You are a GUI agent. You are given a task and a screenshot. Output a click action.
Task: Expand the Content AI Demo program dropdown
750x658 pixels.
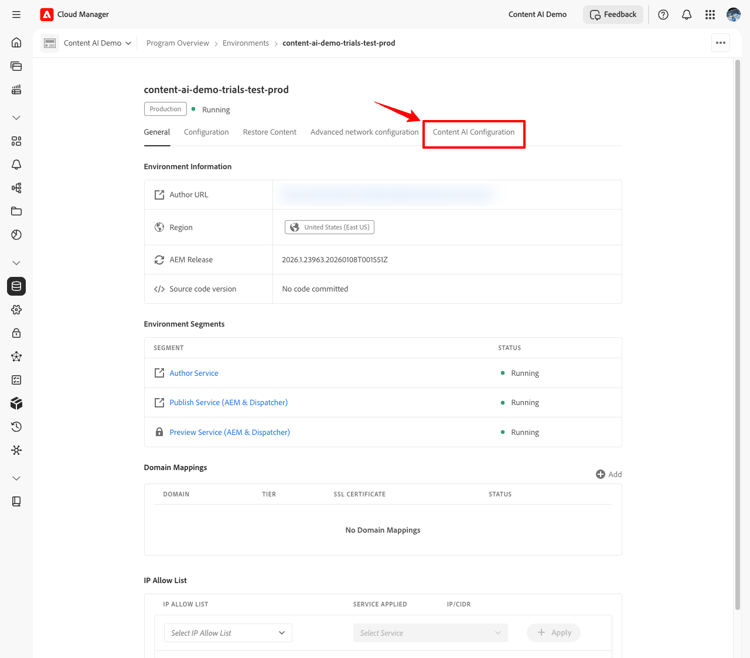pos(98,43)
